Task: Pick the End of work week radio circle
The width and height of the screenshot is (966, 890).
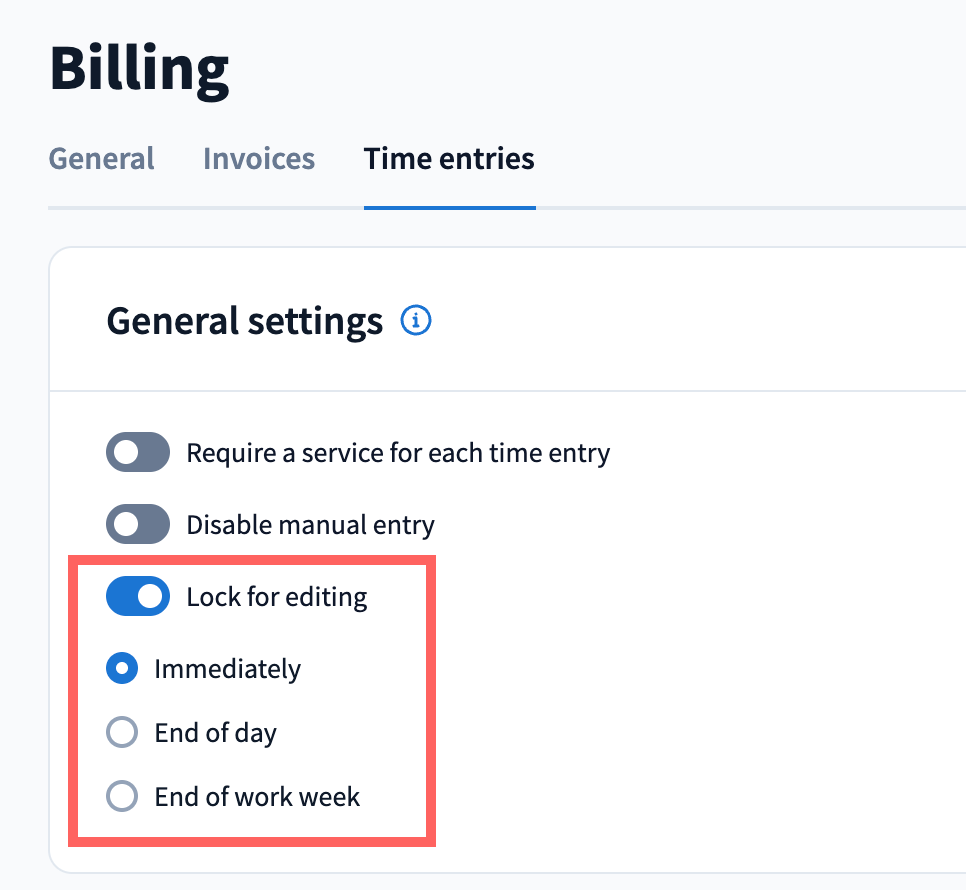Action: pos(122,797)
